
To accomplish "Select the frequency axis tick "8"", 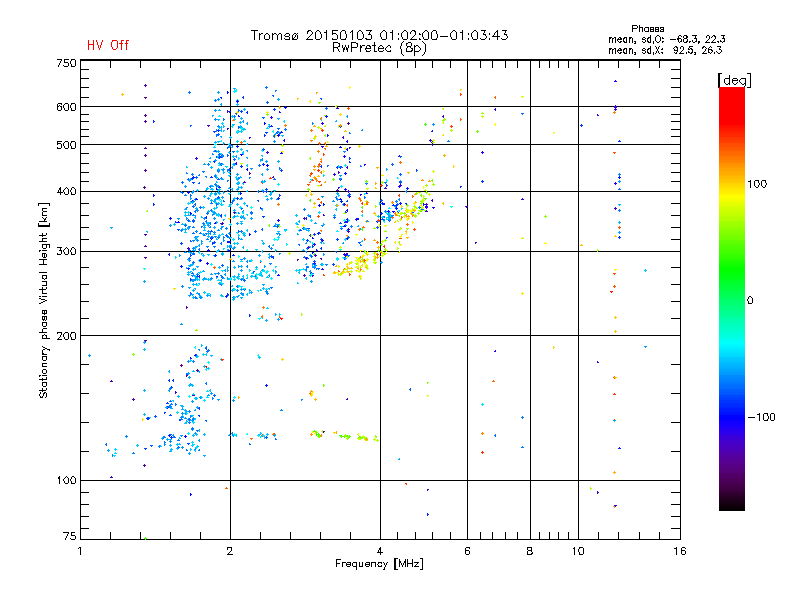I will [x=530, y=551].
